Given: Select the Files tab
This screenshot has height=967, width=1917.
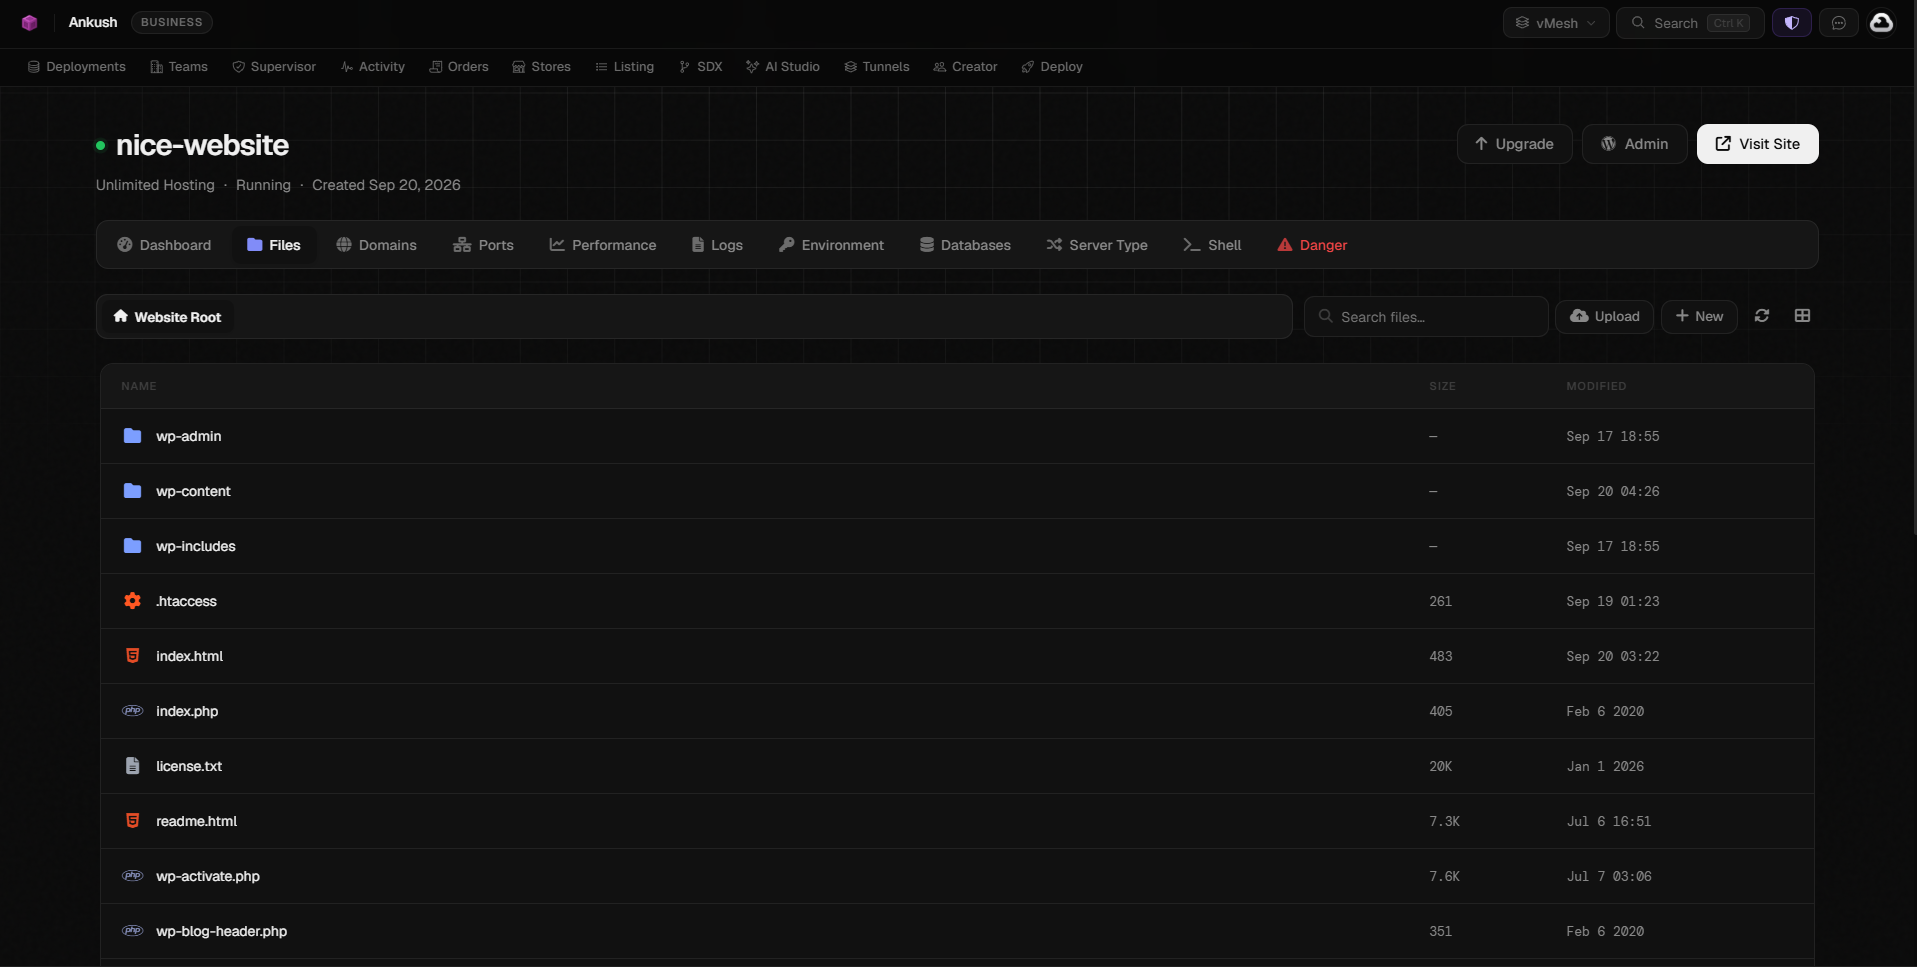Looking at the screenshot, I should (x=274, y=245).
